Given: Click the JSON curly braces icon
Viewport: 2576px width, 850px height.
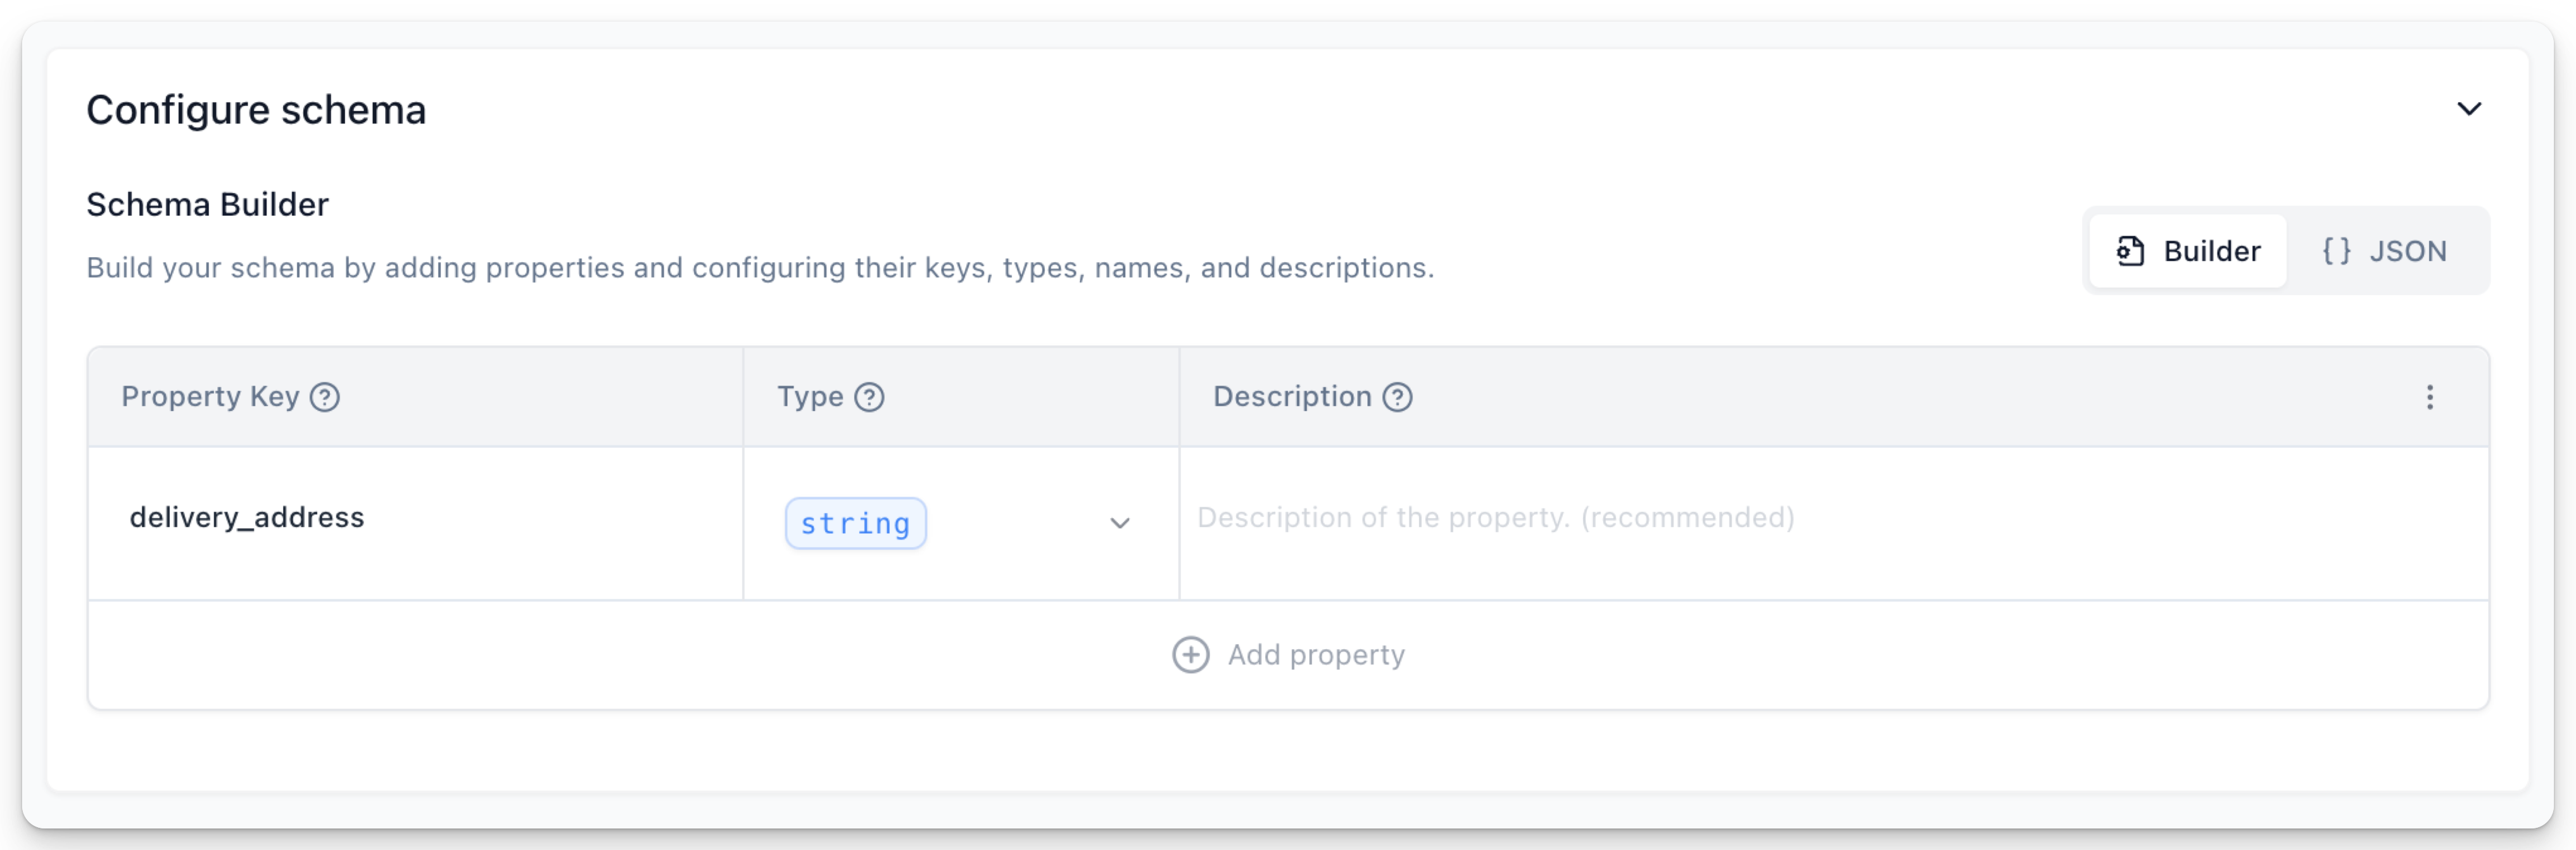Looking at the screenshot, I should (2336, 251).
